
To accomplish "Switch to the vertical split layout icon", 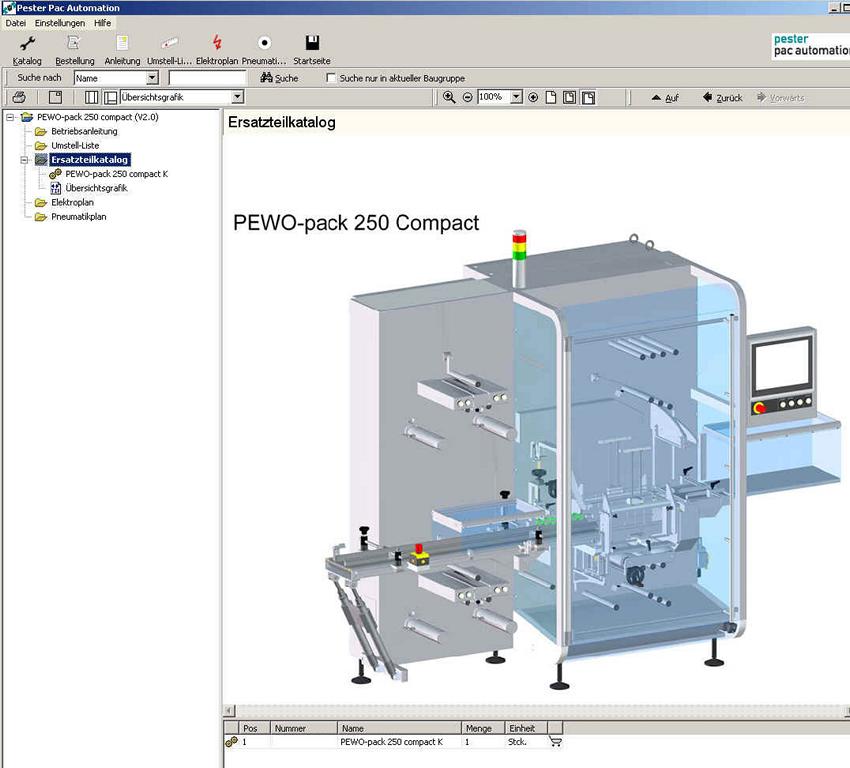I will (92, 97).
